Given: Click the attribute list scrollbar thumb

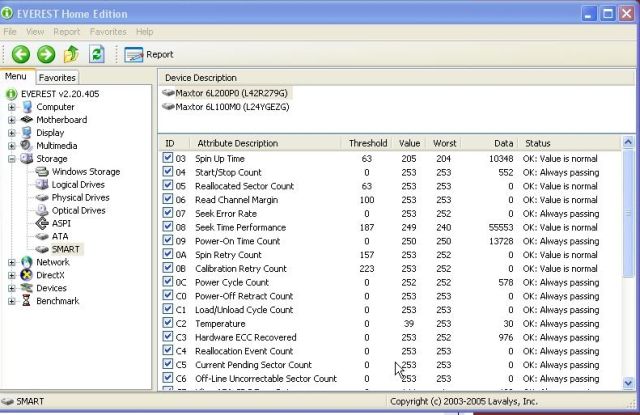Looking at the screenshot, I should [x=628, y=213].
